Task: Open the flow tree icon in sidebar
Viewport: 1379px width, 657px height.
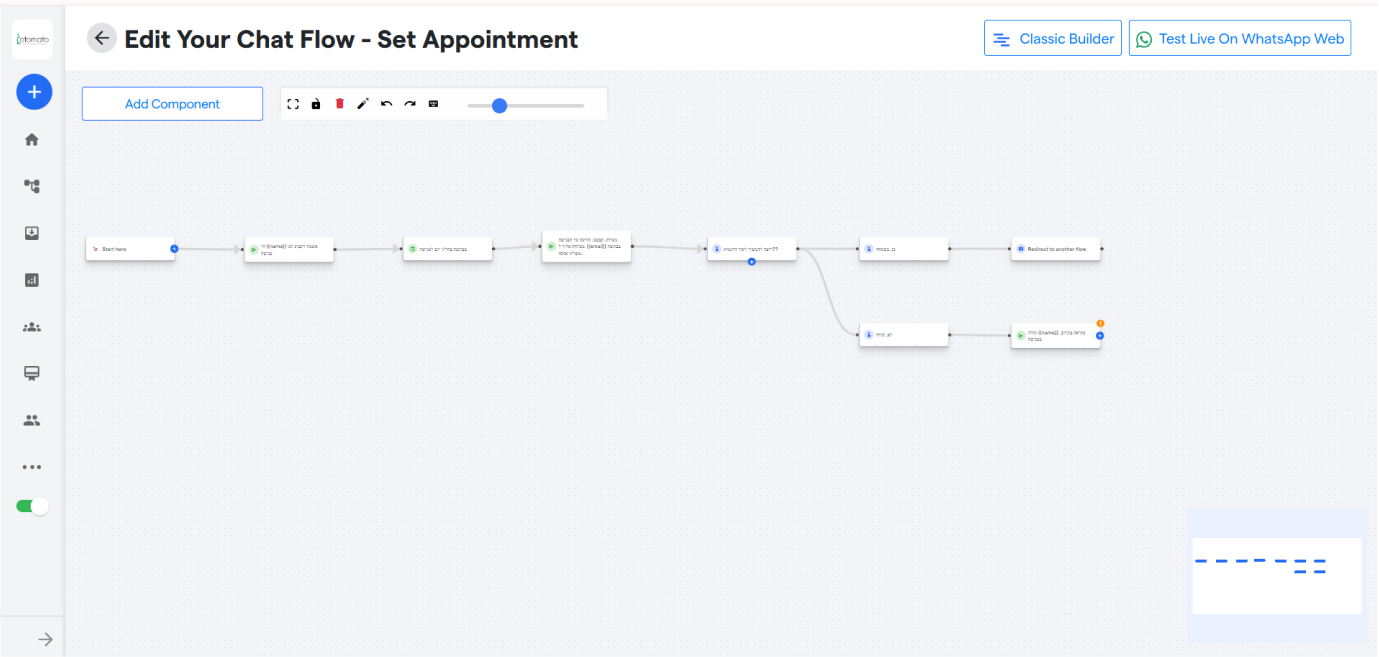Action: pos(32,186)
